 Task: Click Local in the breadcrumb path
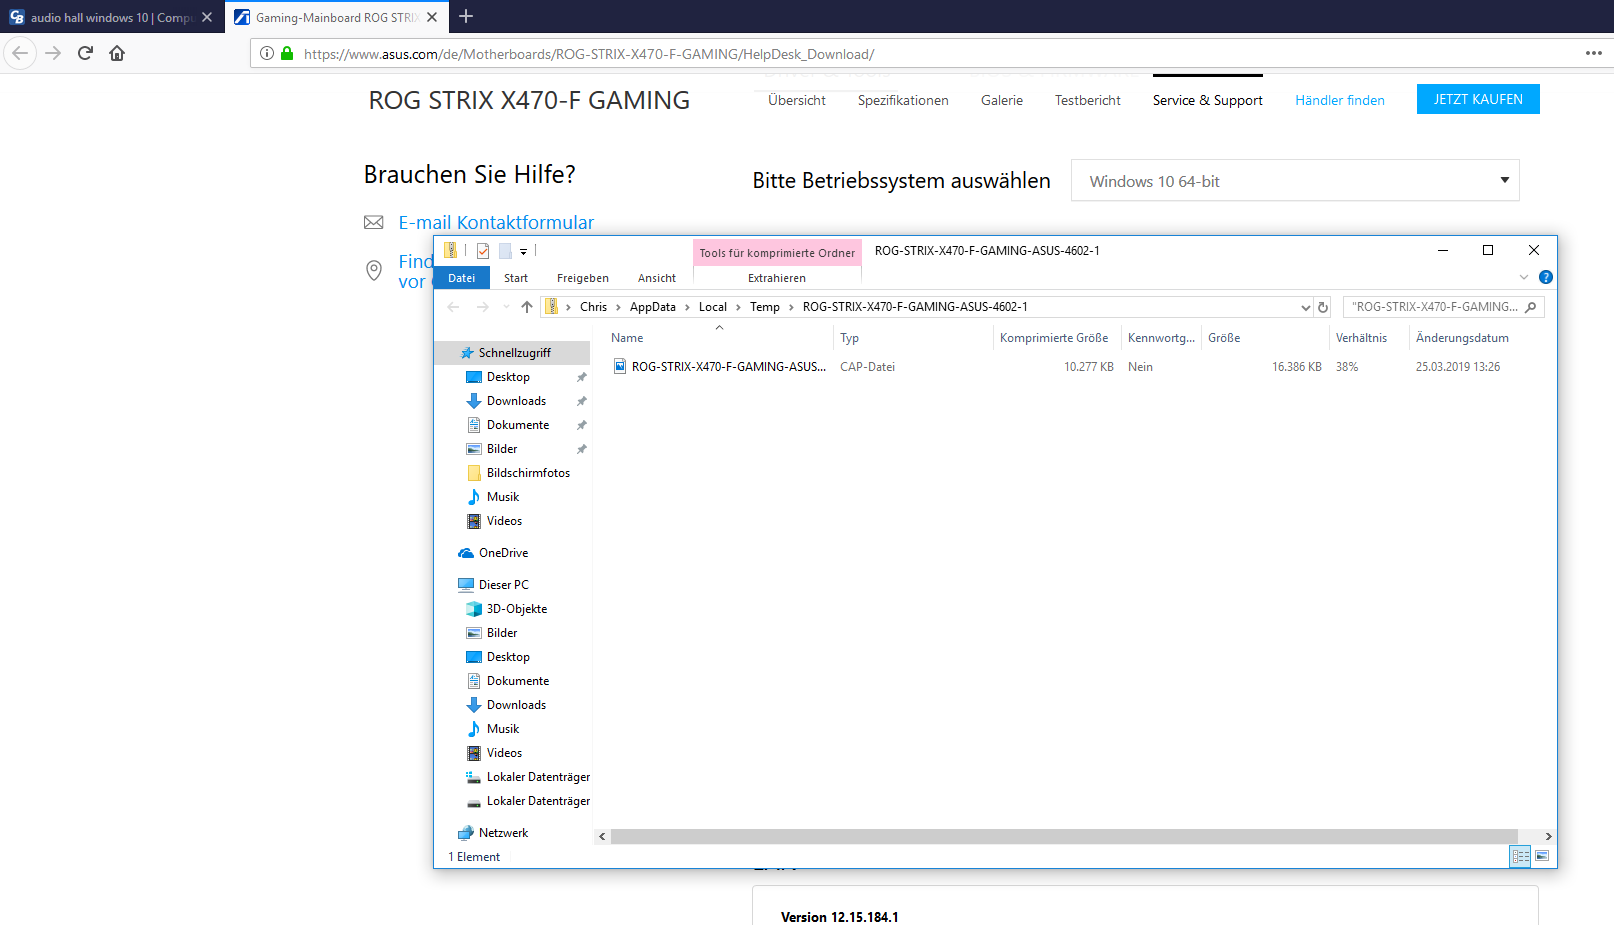tap(713, 307)
